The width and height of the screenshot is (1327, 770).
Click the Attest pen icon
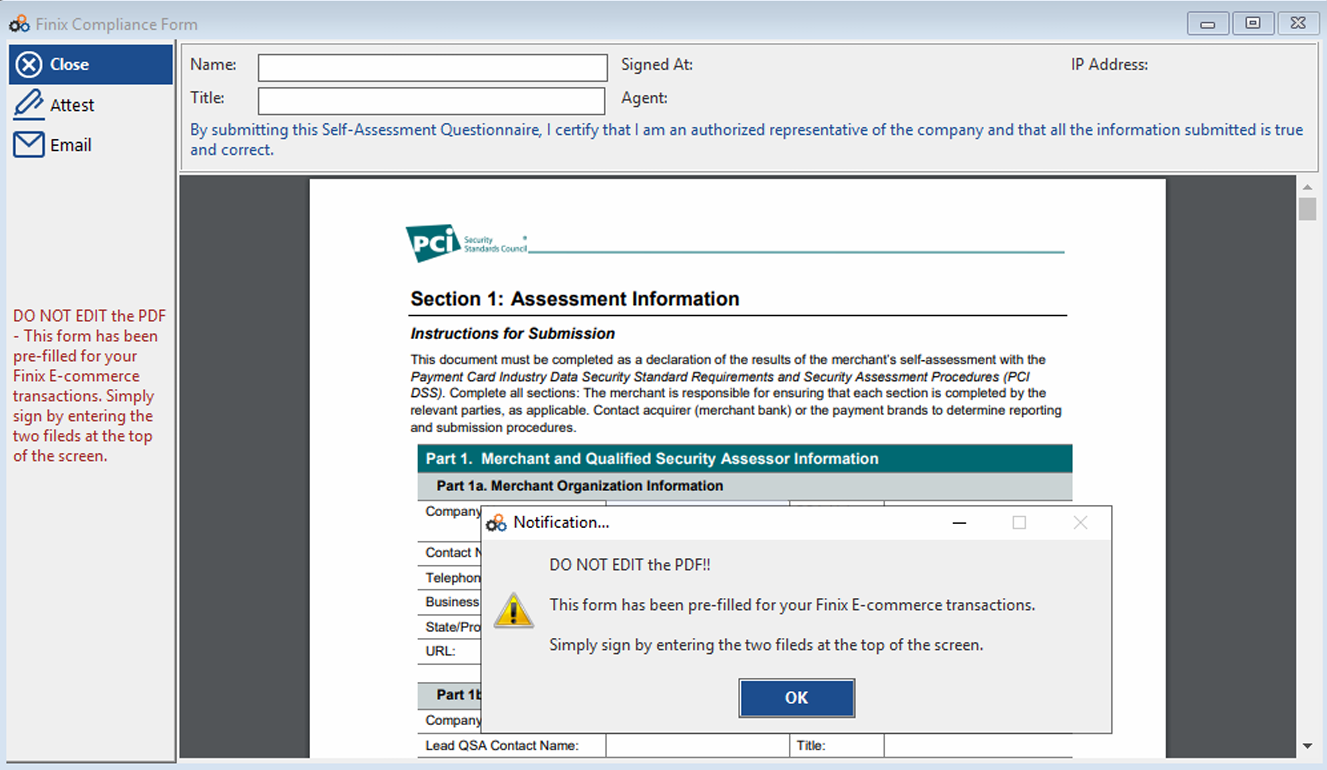[29, 104]
